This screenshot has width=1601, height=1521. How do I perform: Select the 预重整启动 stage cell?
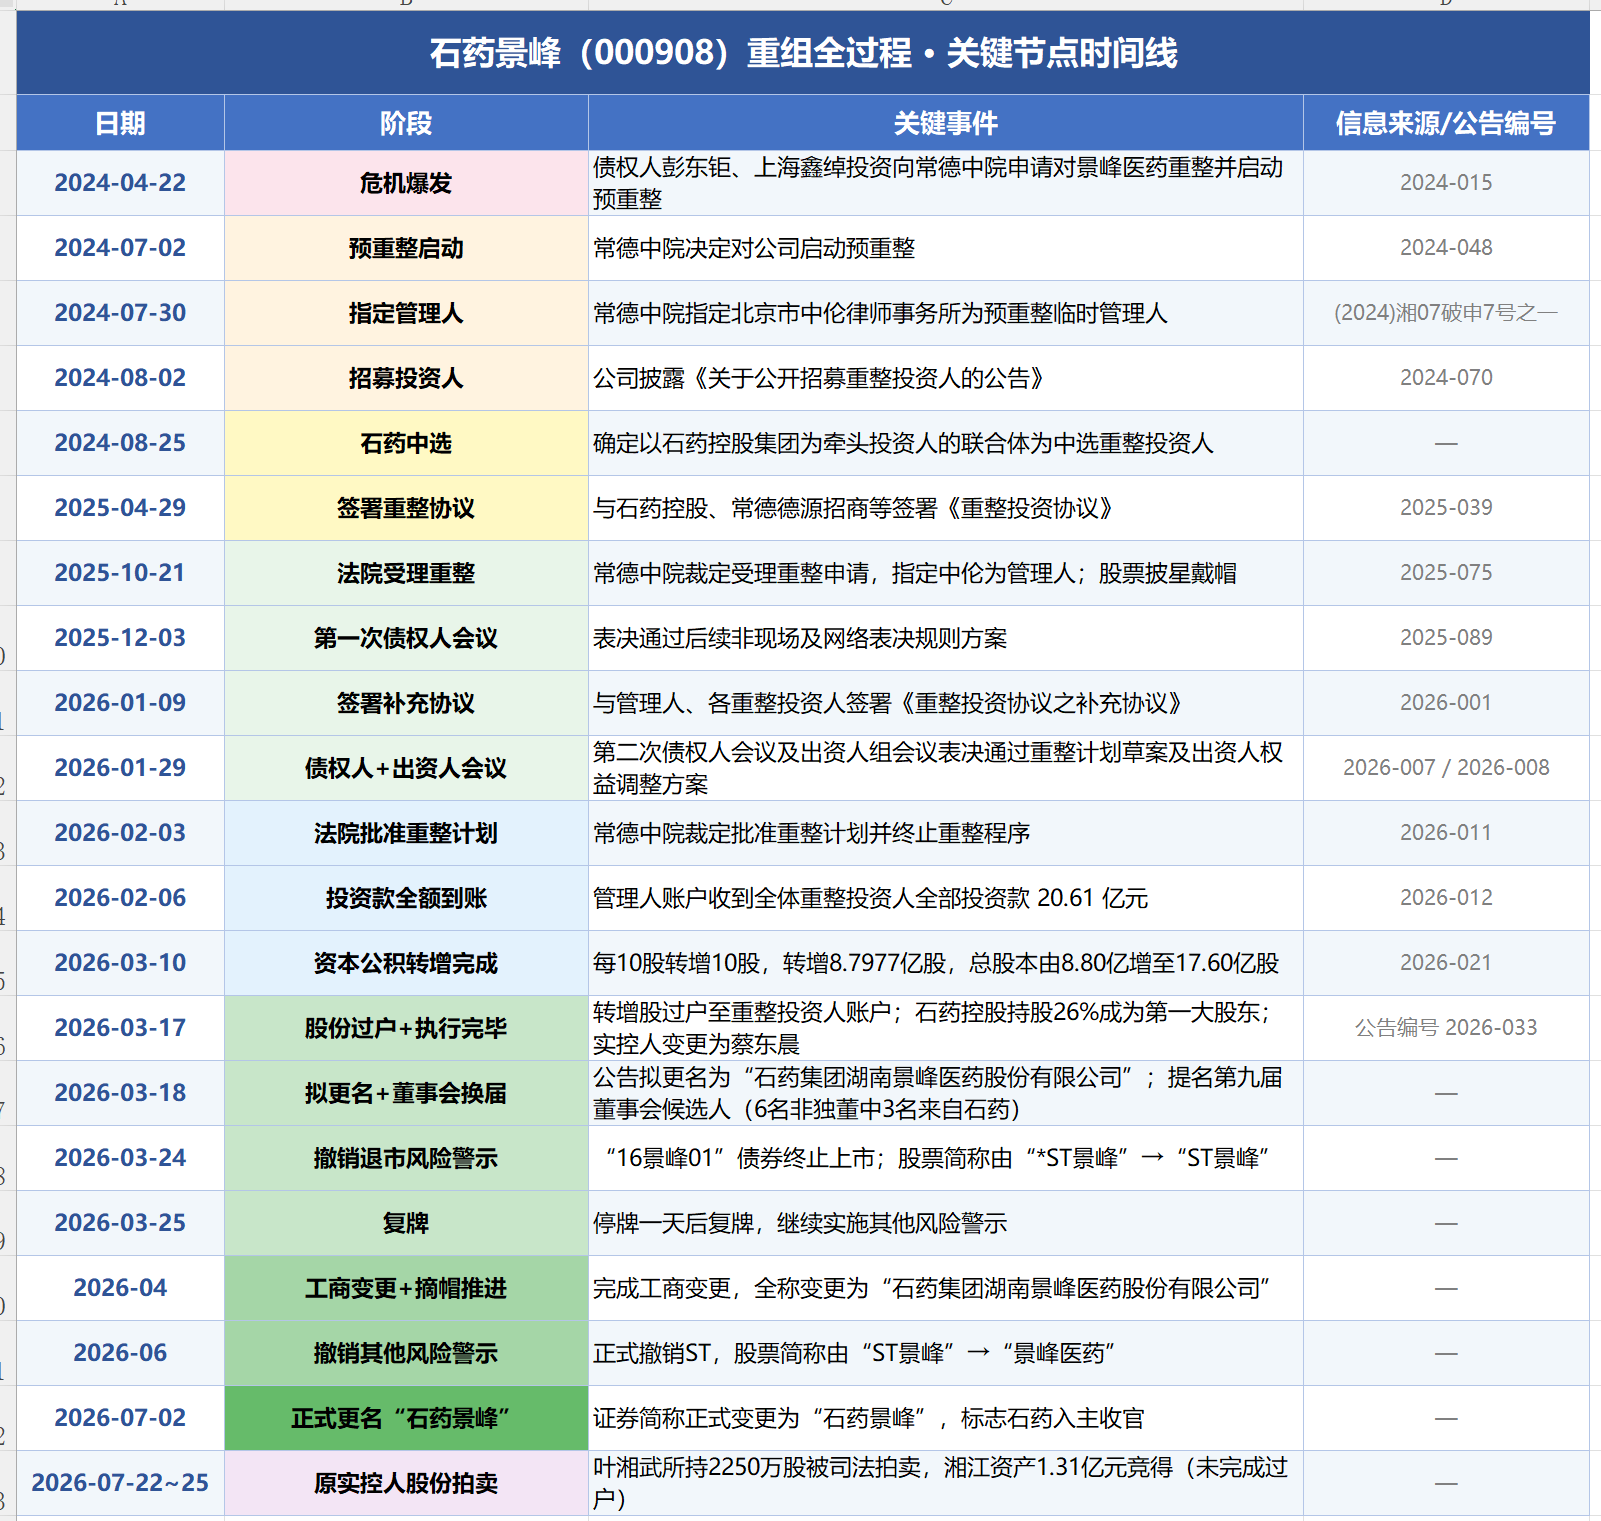click(x=406, y=248)
